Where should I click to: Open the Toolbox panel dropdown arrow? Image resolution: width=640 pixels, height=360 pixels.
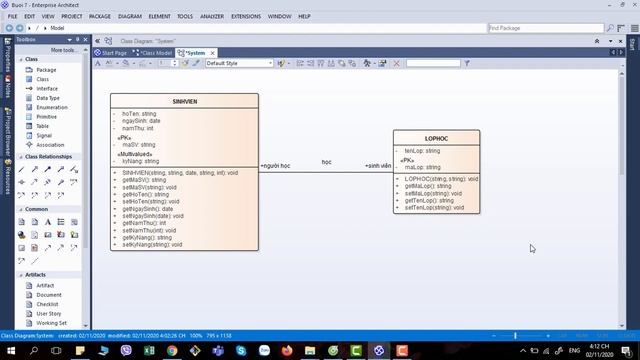pyautogui.click(x=69, y=40)
